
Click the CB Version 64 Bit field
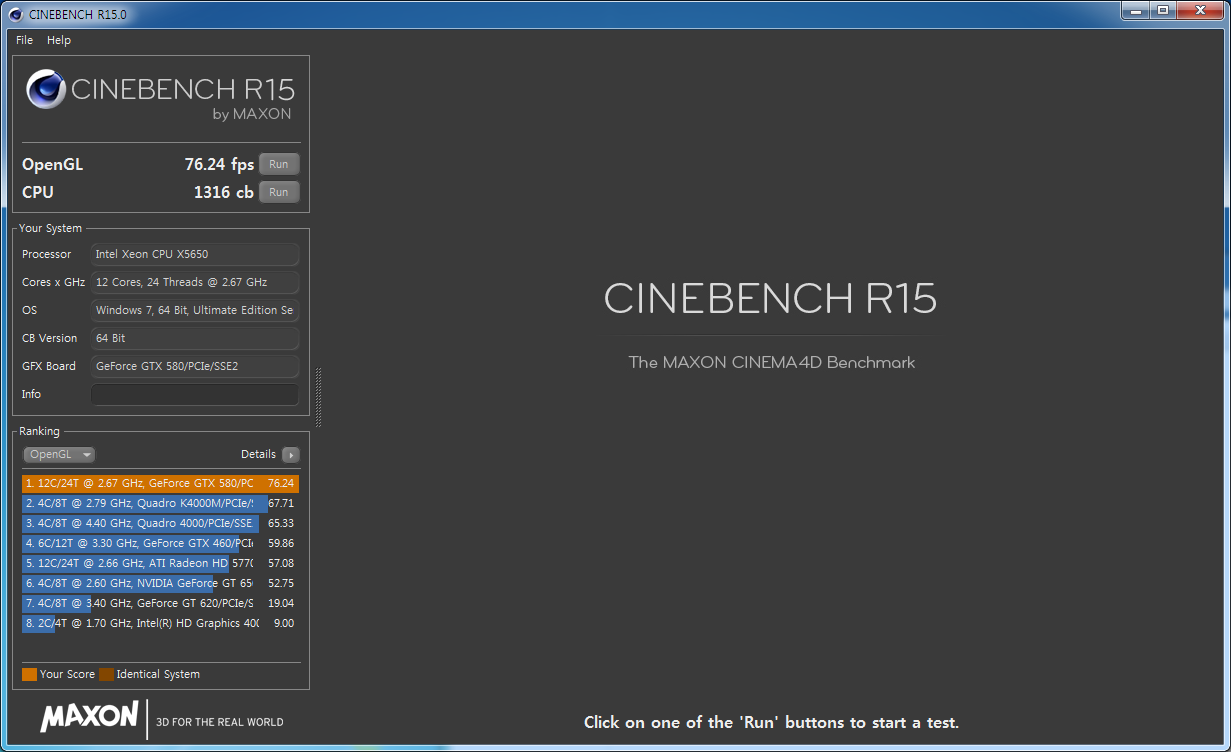(195, 338)
